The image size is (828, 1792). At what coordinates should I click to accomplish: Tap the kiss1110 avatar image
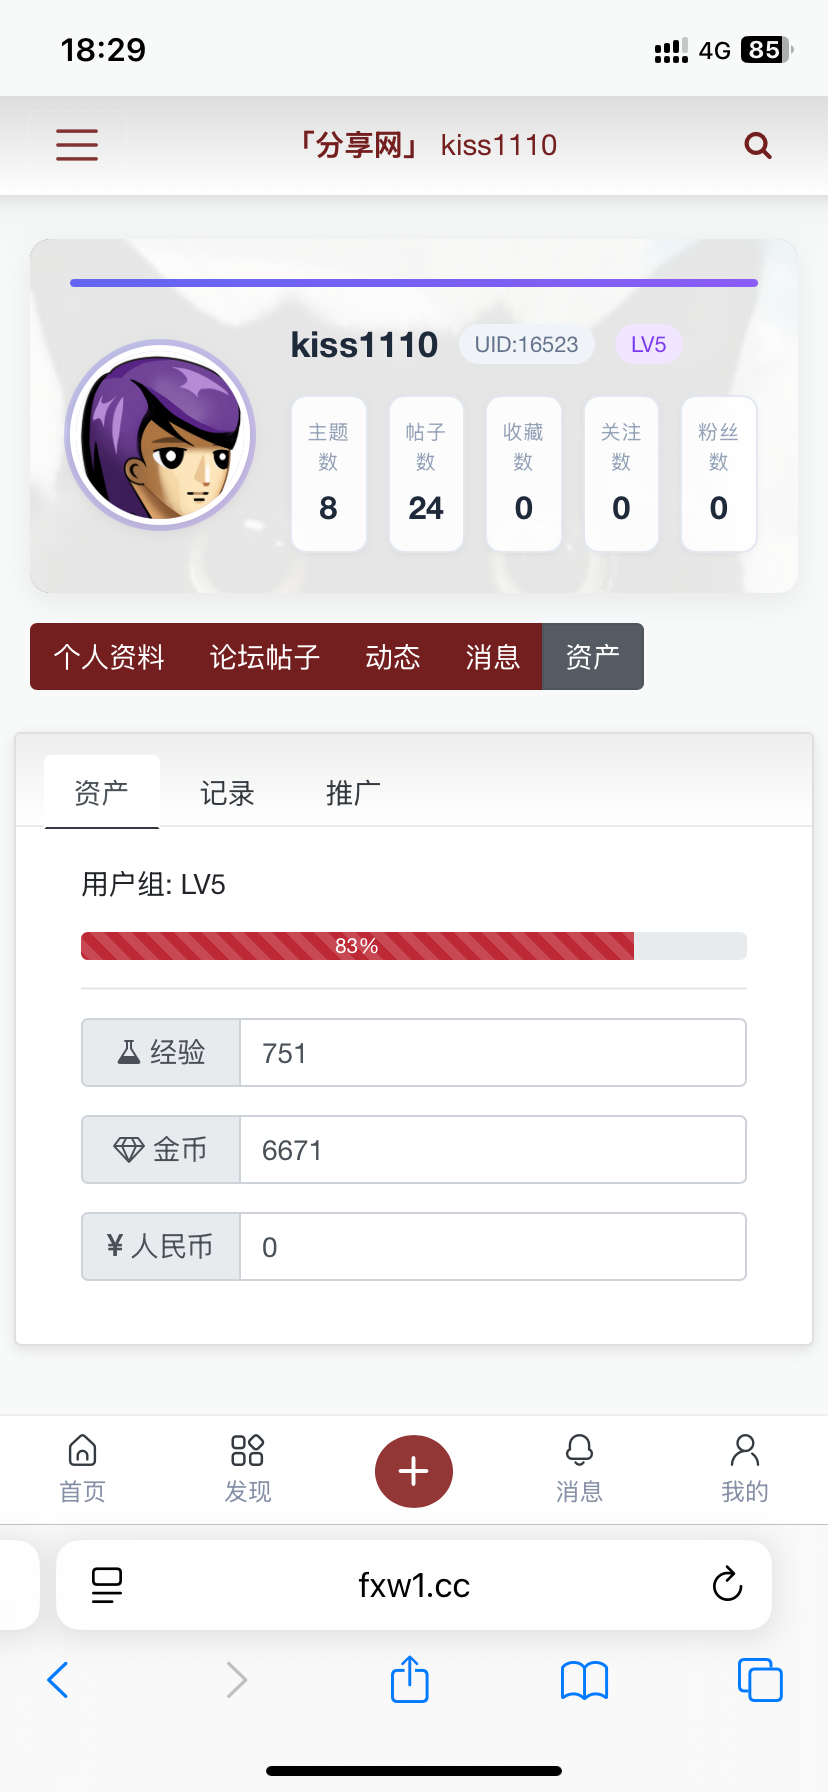point(160,435)
